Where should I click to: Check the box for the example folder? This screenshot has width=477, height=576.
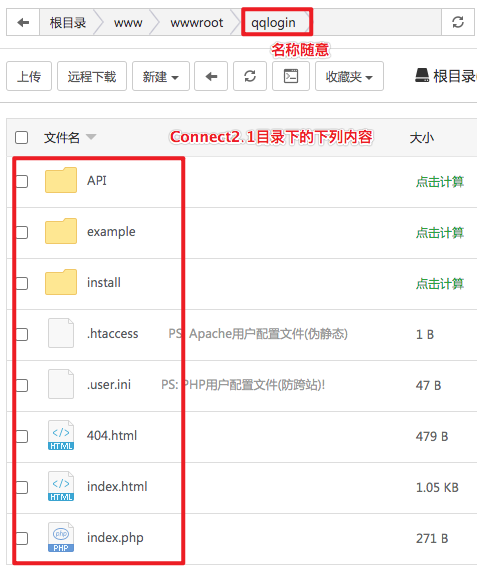pyautogui.click(x=21, y=232)
